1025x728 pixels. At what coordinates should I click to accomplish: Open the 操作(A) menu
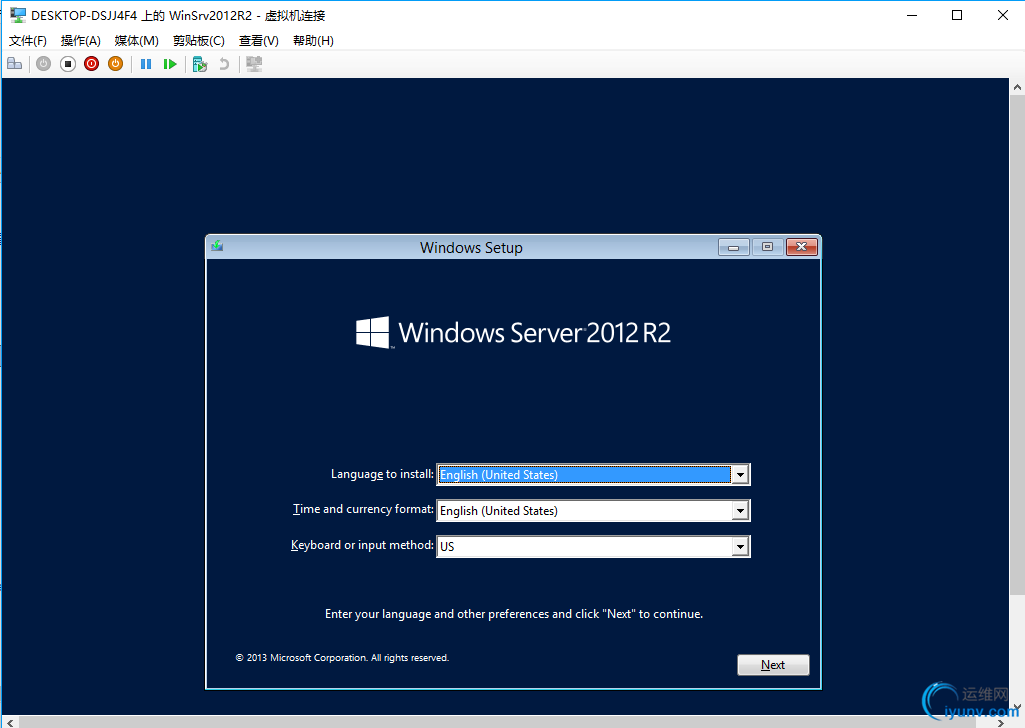click(80, 41)
